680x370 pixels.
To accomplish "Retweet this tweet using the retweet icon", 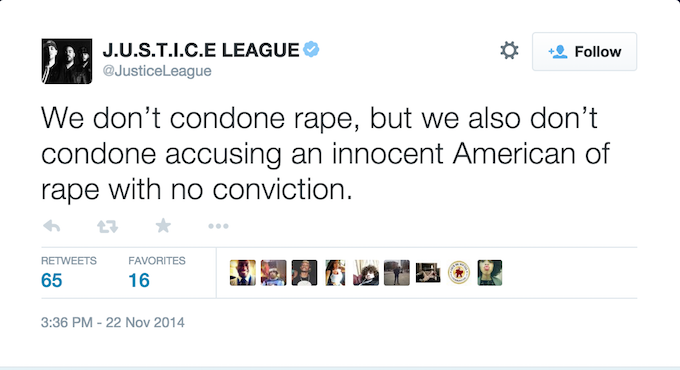I will tap(107, 226).
